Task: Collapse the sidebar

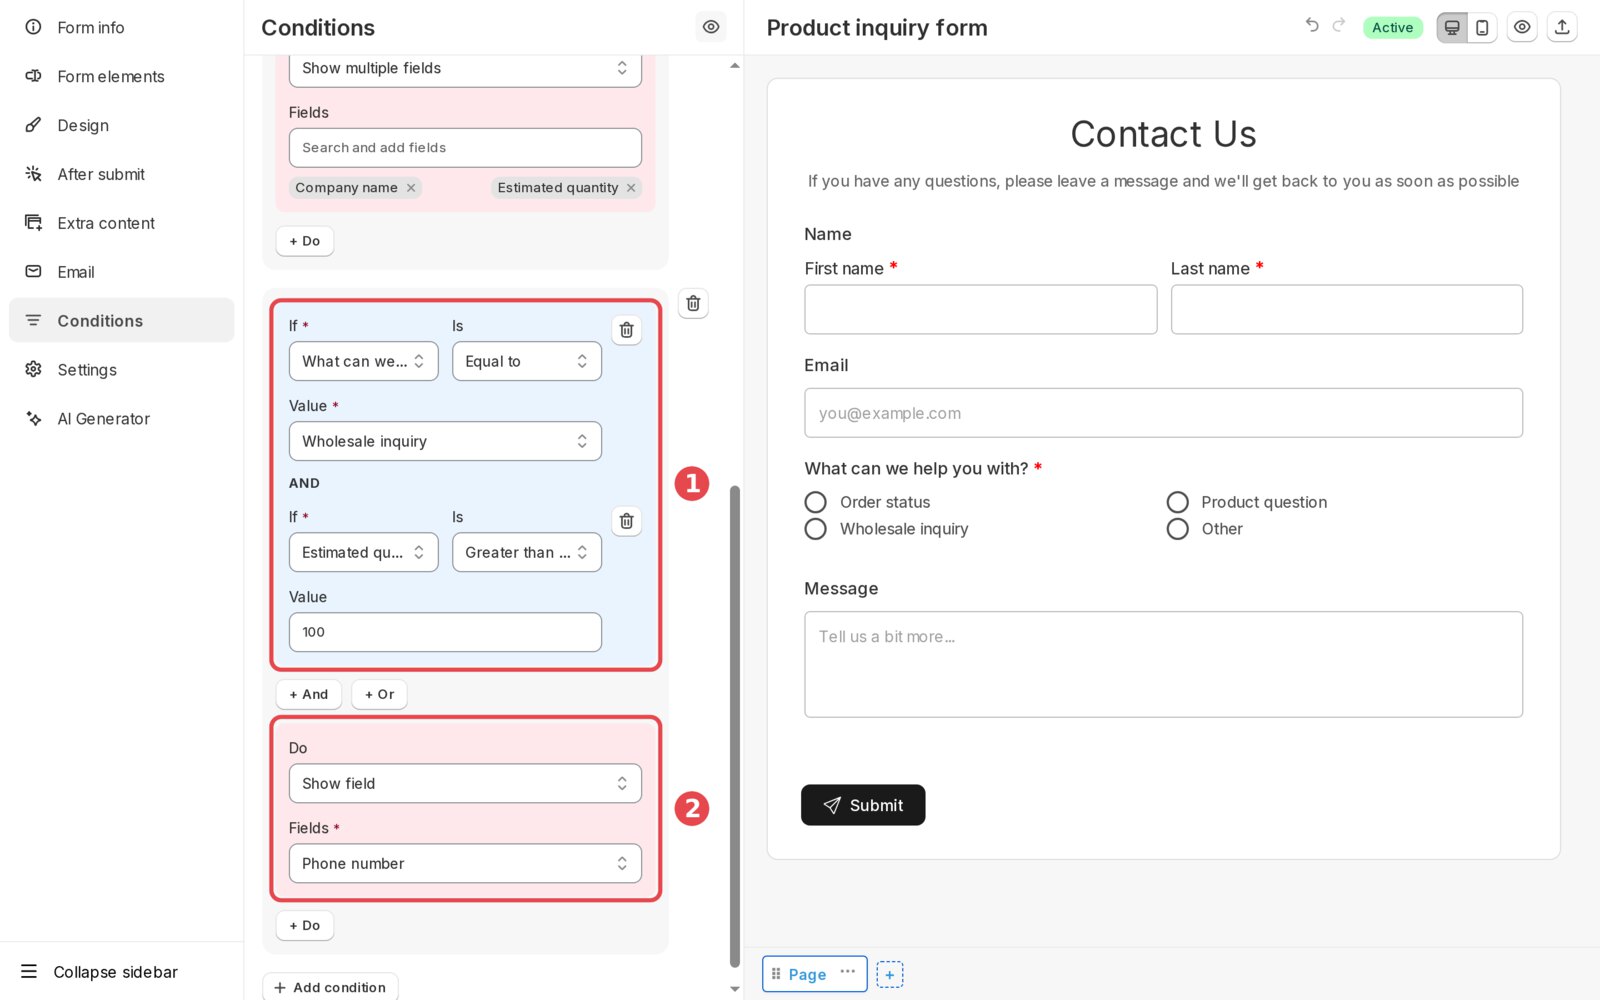Action: [x=99, y=972]
